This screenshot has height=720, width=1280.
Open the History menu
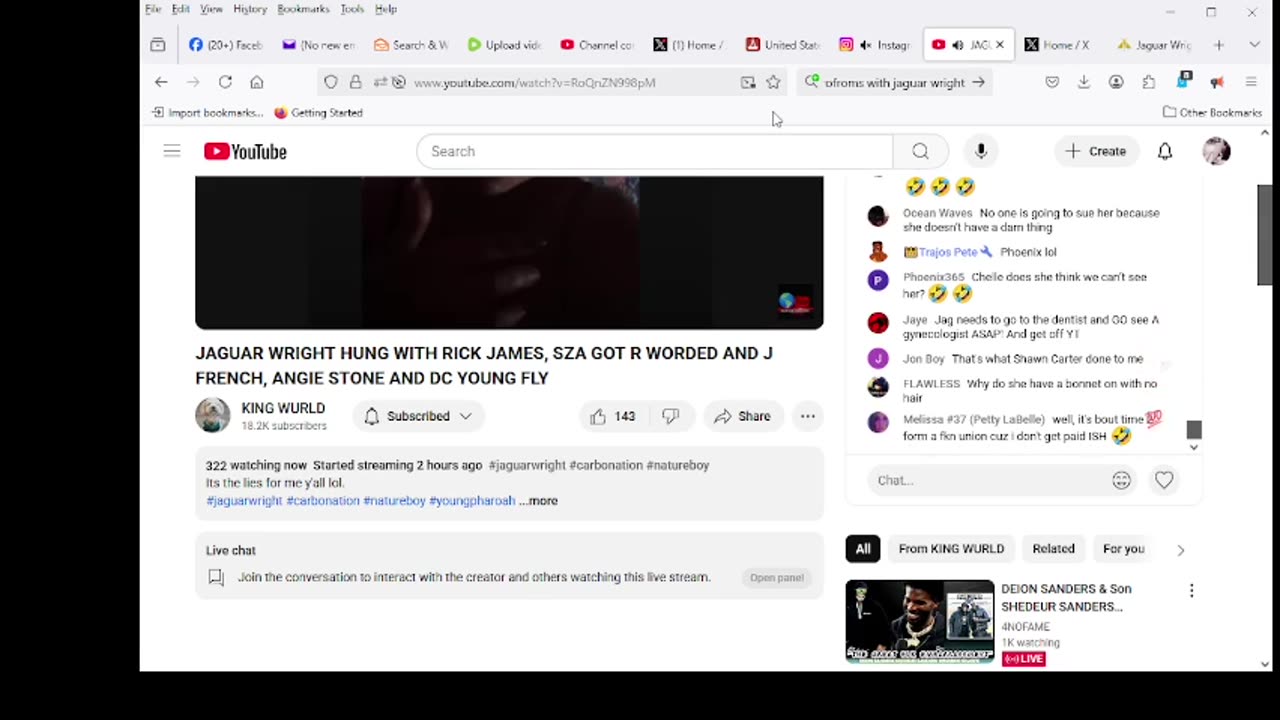click(250, 9)
